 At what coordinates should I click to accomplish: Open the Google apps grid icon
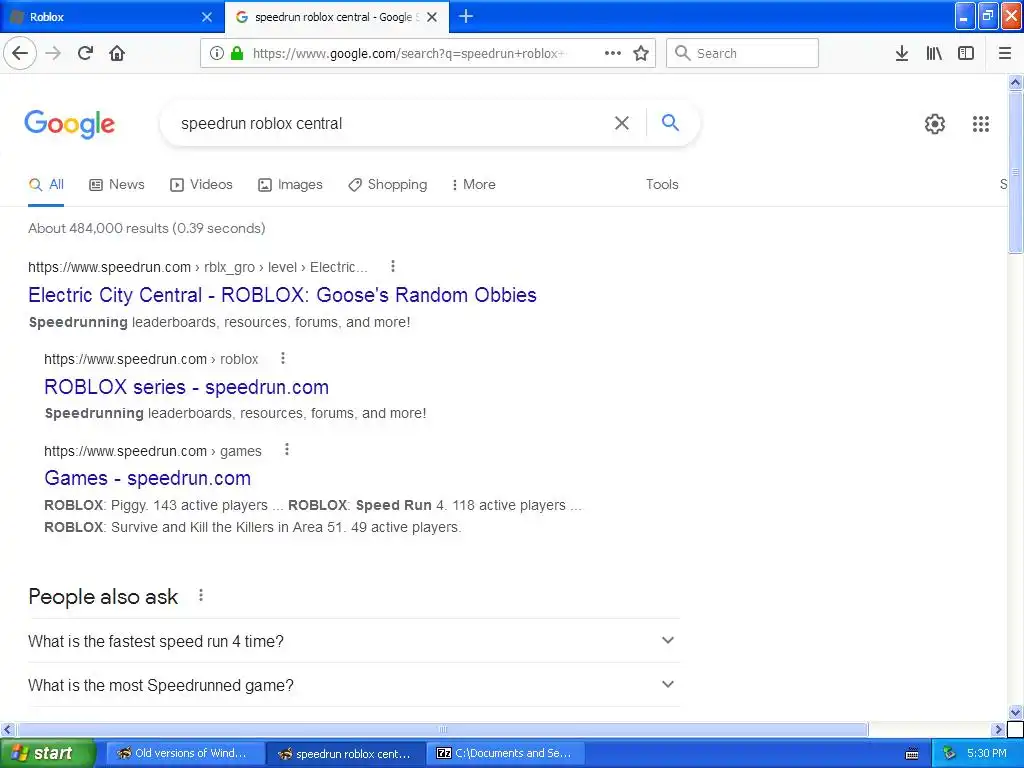(x=980, y=123)
